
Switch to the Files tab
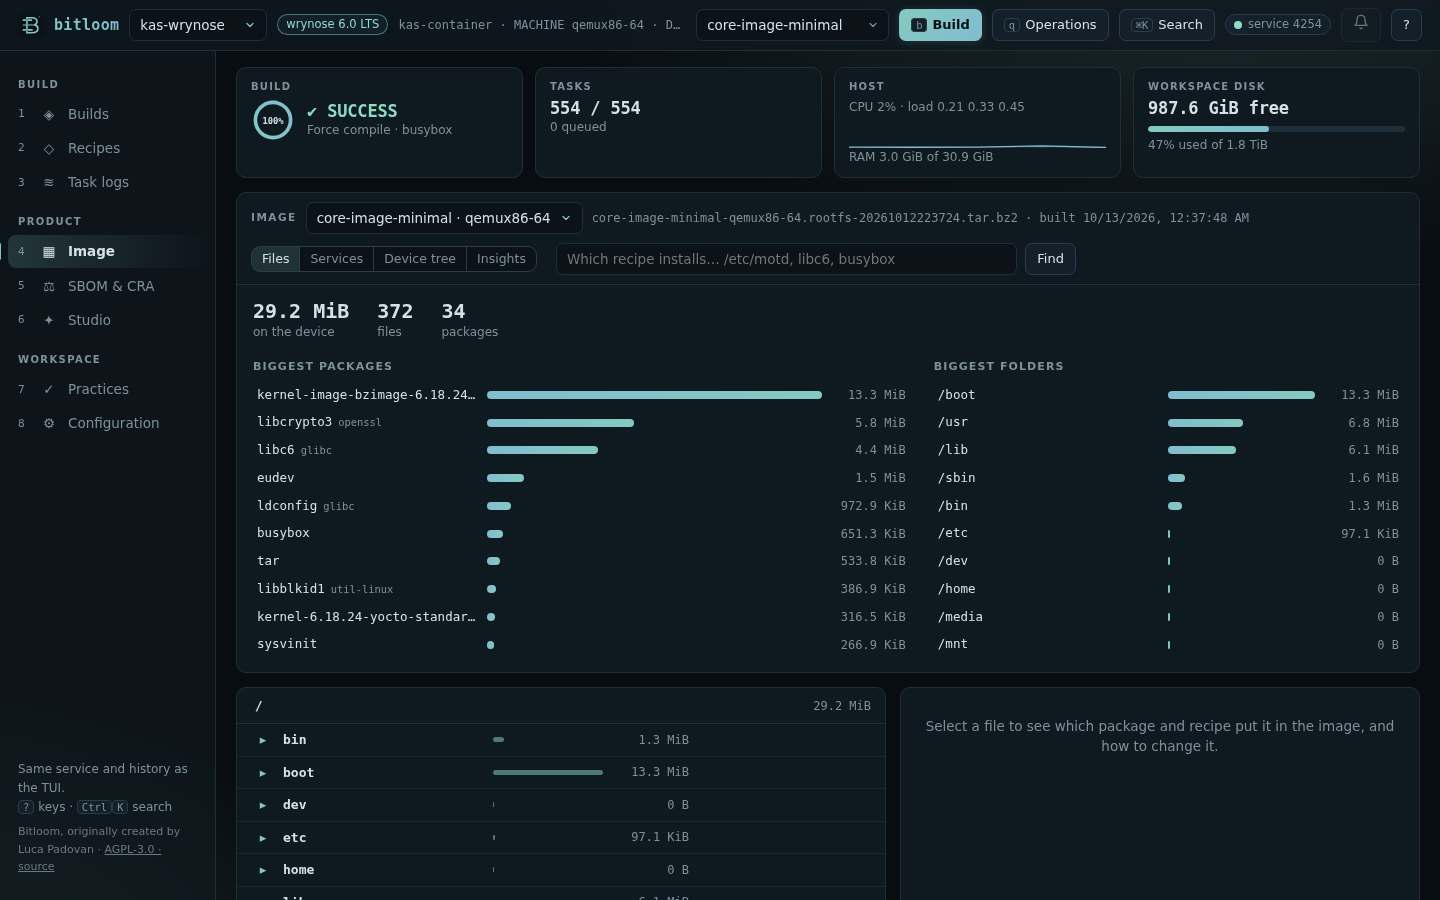[x=275, y=259]
